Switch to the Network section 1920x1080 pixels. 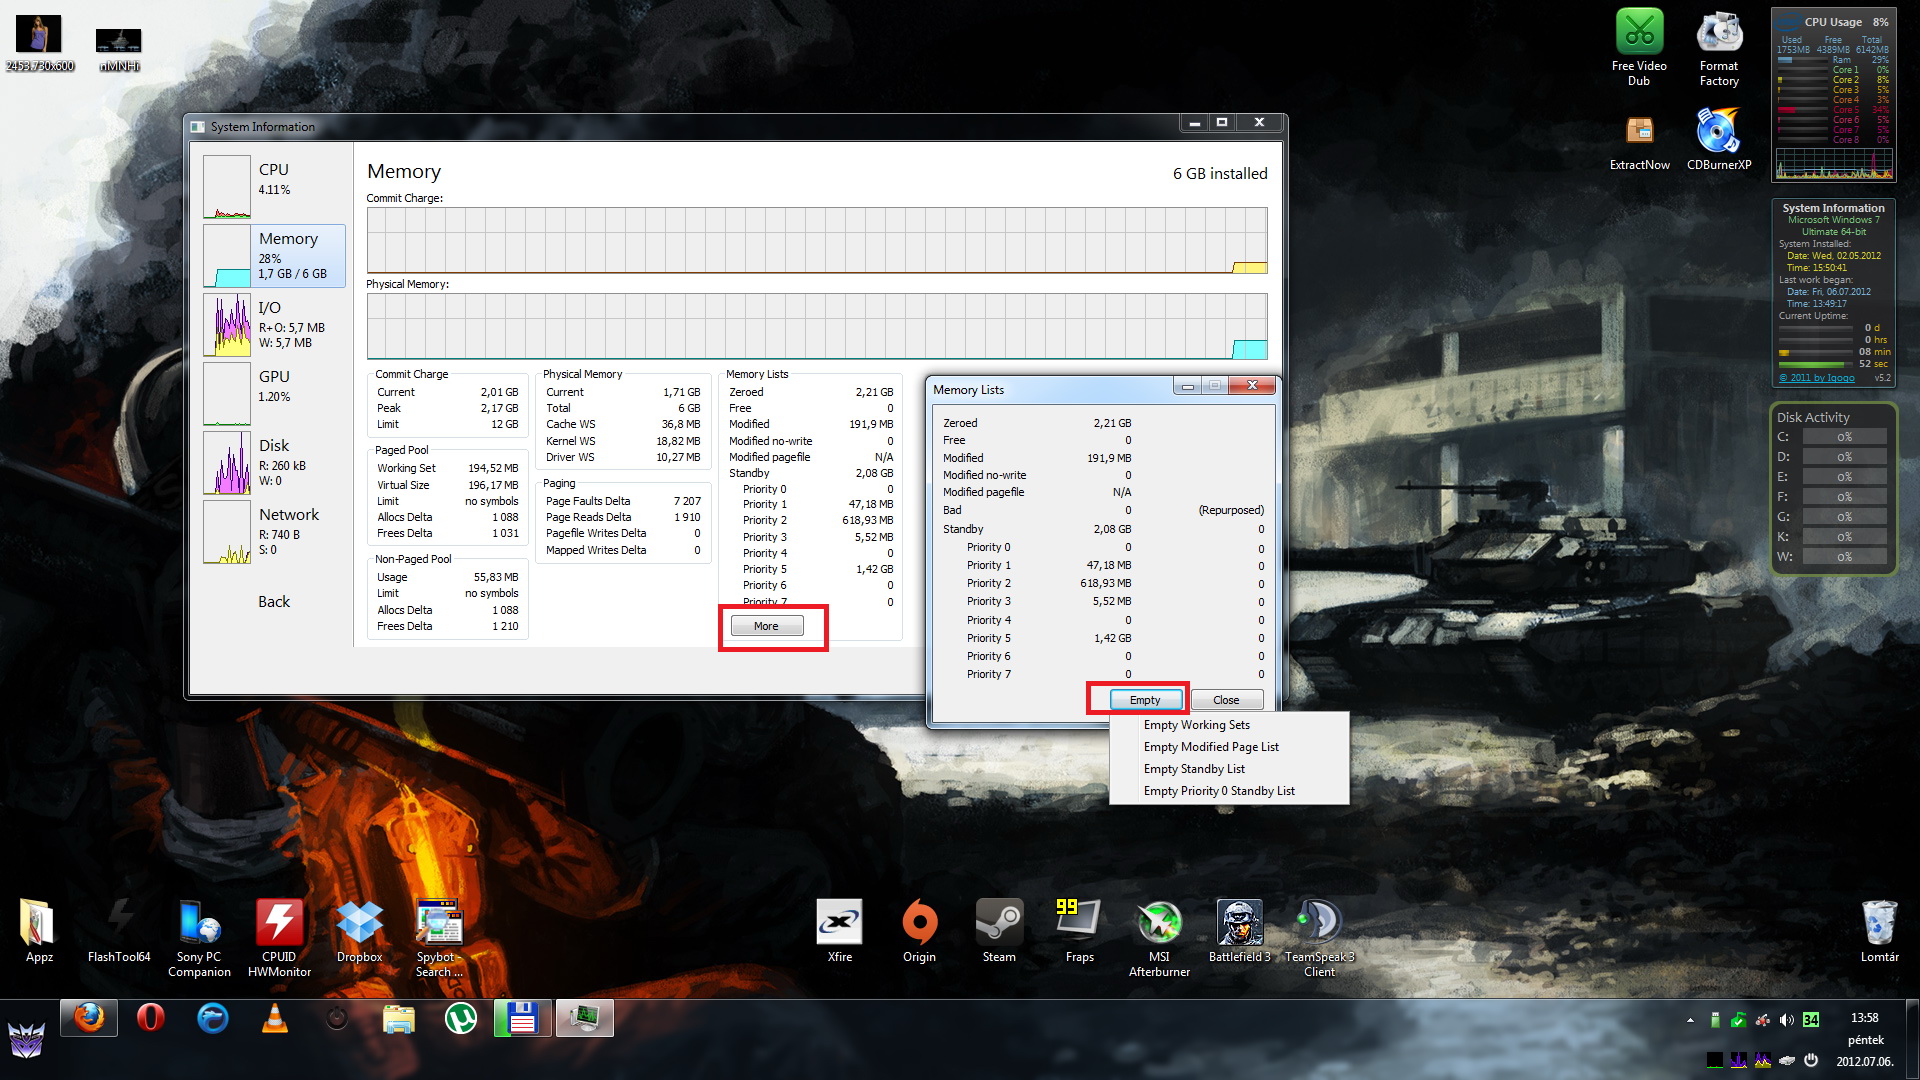pos(274,531)
